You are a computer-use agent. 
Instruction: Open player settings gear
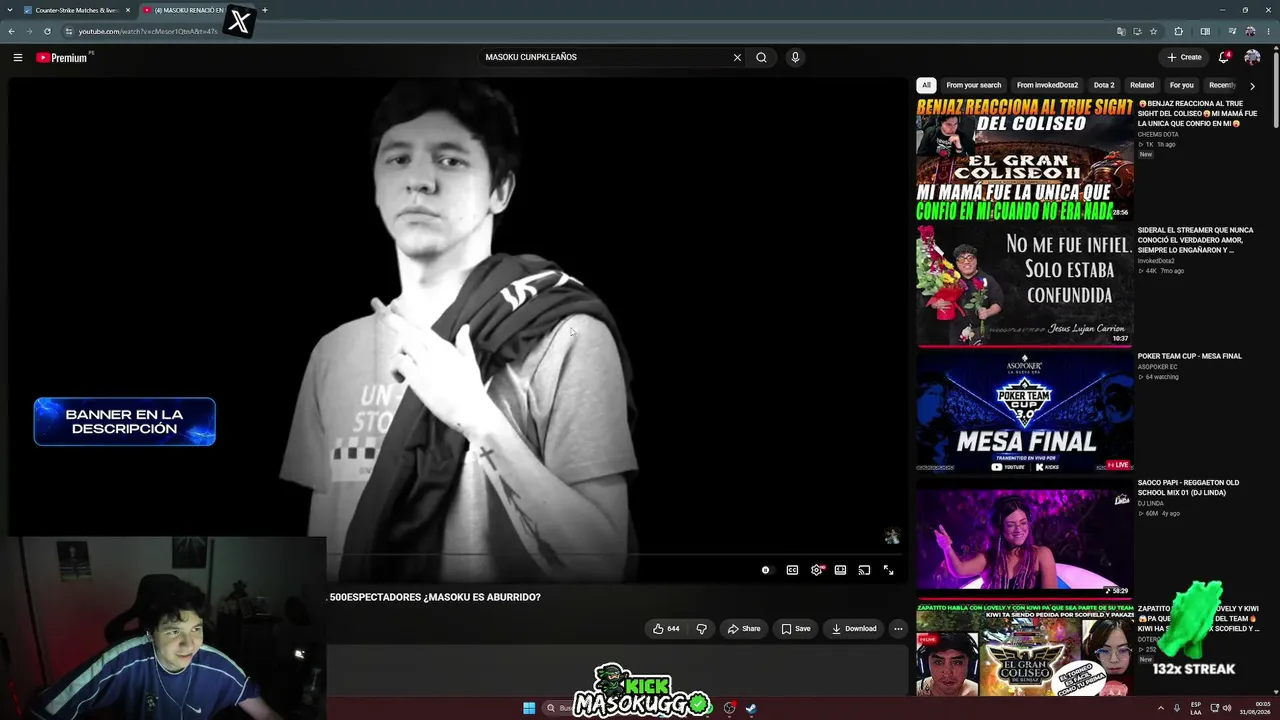(816, 570)
